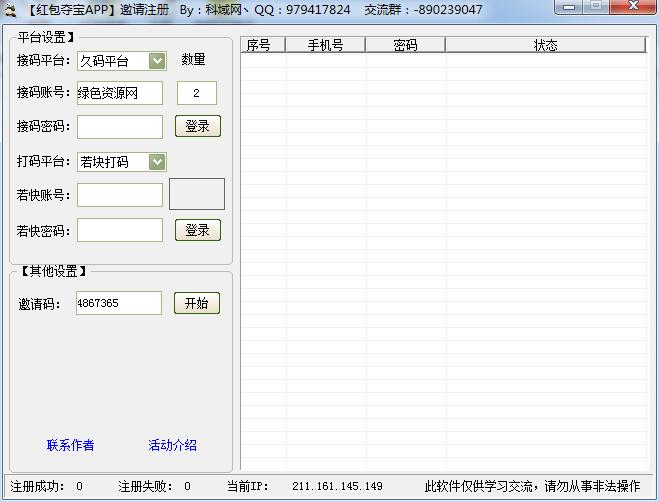
Task: Click the 接码密码 input field
Action: [120, 127]
